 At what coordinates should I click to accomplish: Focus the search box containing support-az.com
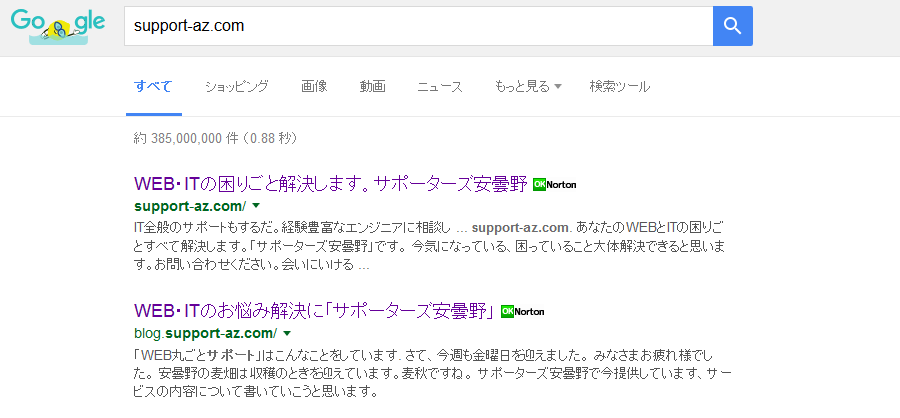click(x=418, y=26)
